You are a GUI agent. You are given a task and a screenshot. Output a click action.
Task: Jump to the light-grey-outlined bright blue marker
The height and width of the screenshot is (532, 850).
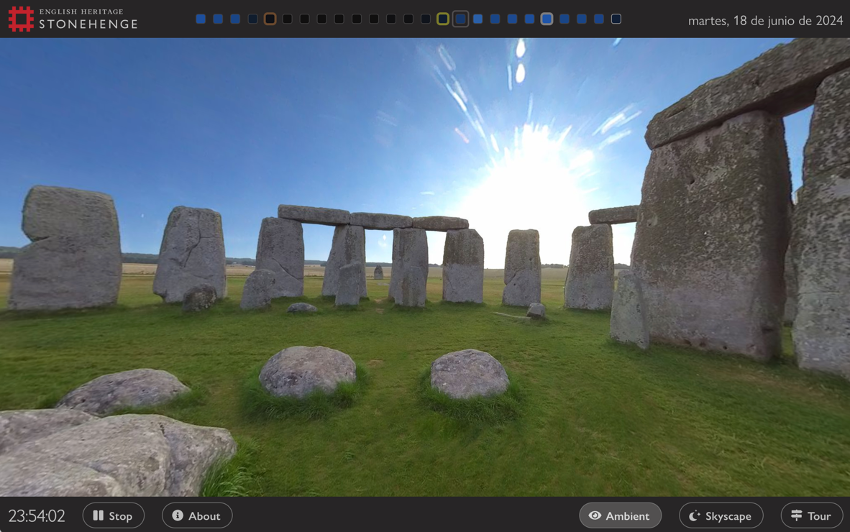[547, 19]
